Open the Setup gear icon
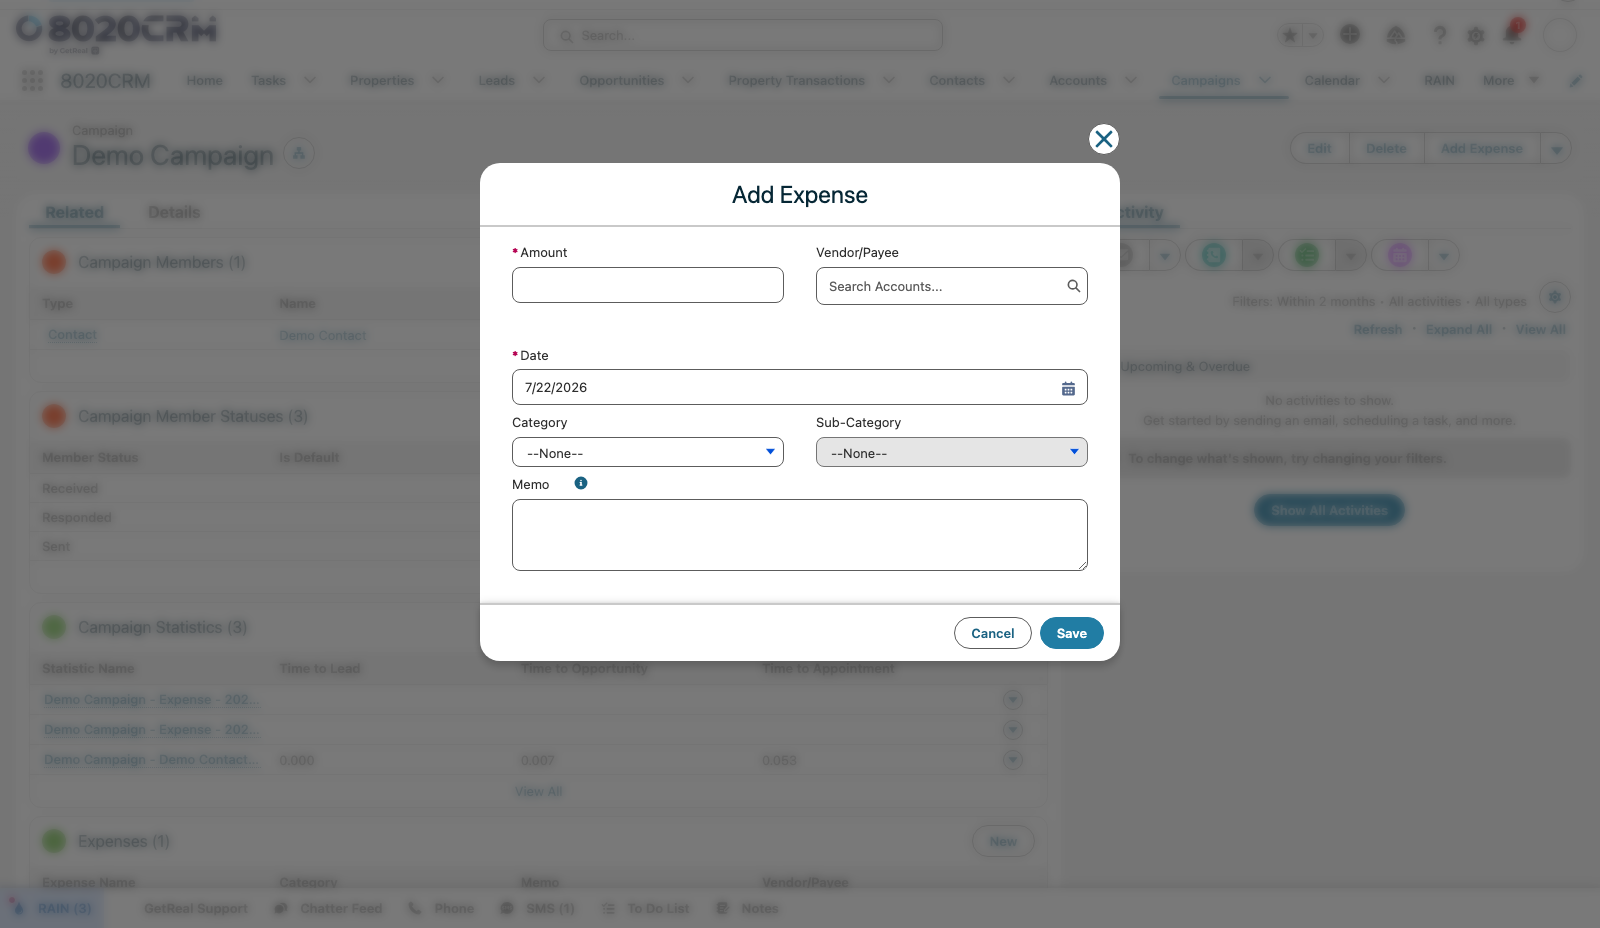This screenshot has height=928, width=1600. tap(1476, 35)
